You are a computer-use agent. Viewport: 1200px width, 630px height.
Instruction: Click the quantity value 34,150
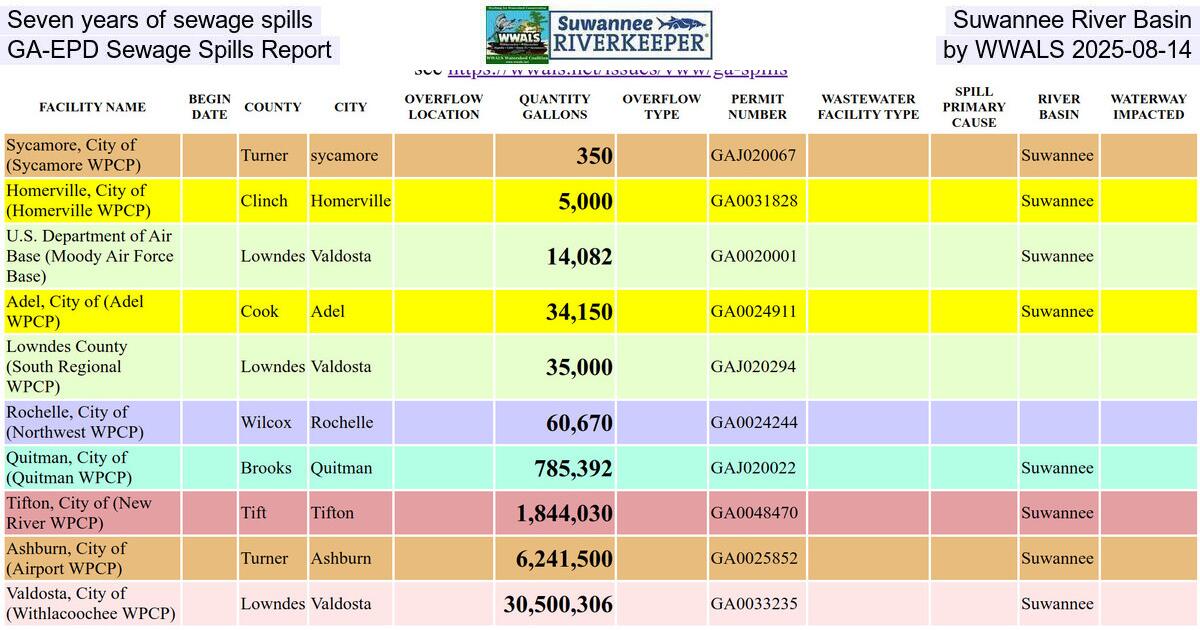(x=579, y=312)
